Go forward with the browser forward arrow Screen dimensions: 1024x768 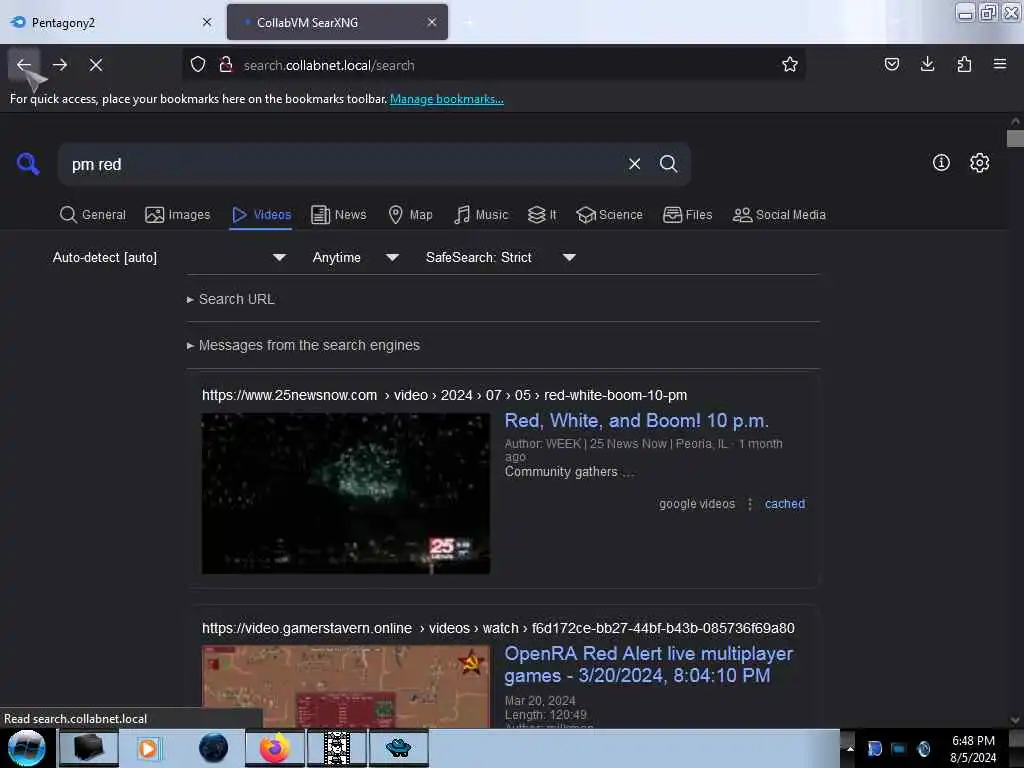tap(59, 65)
